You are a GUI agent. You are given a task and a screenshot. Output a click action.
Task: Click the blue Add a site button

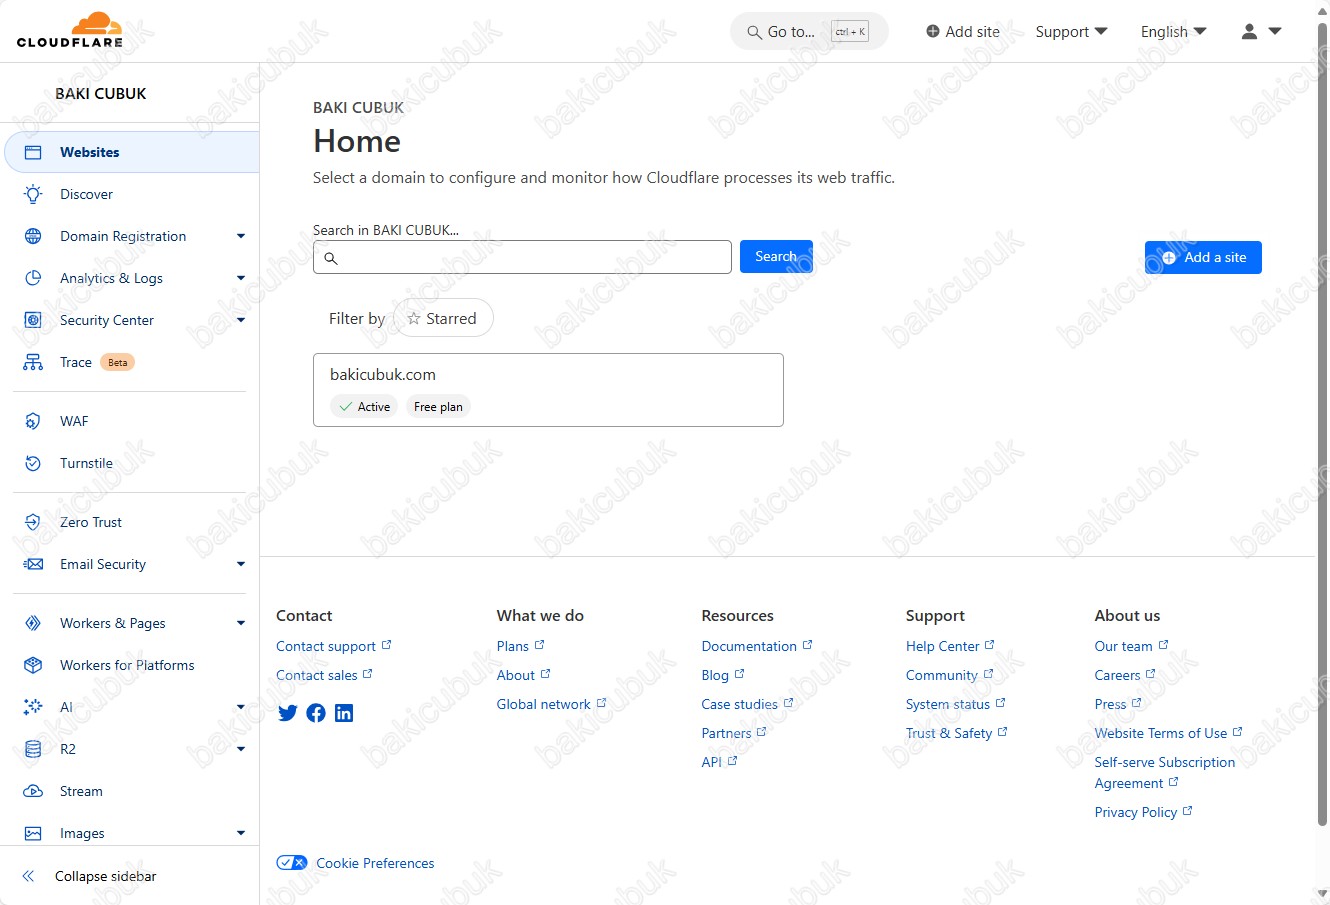click(1203, 257)
